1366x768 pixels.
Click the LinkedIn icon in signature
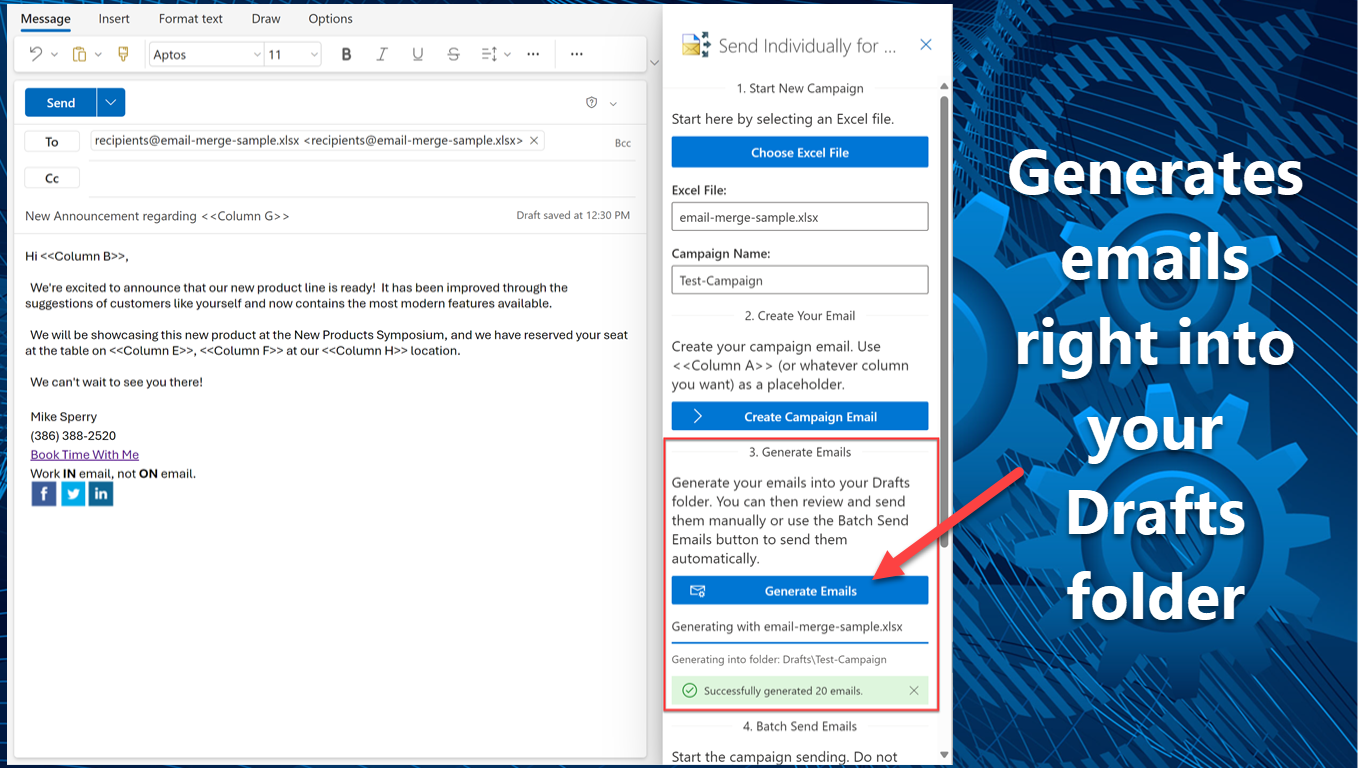tap(101, 494)
